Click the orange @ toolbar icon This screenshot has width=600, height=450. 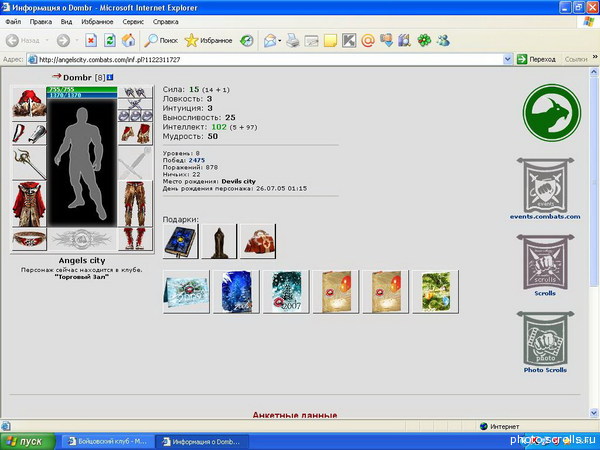pos(368,40)
